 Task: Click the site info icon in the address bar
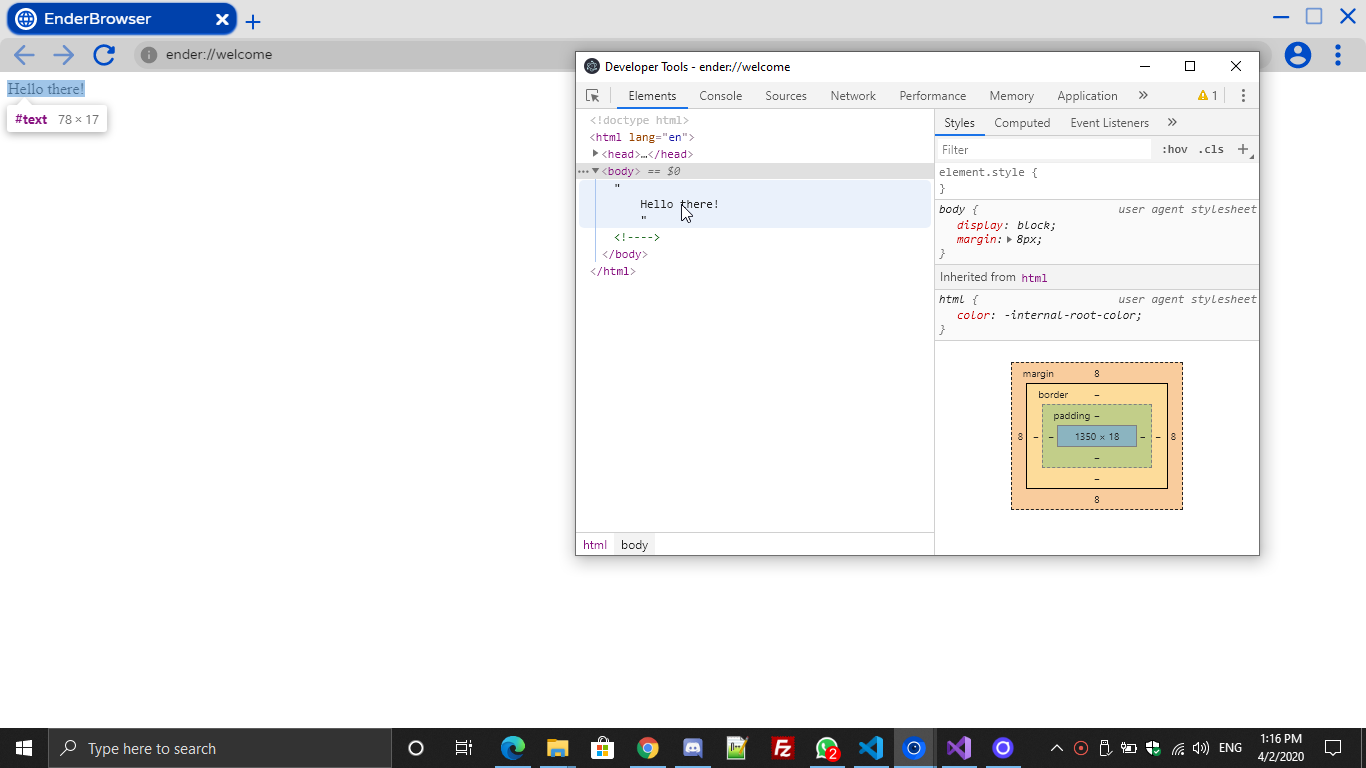click(148, 55)
